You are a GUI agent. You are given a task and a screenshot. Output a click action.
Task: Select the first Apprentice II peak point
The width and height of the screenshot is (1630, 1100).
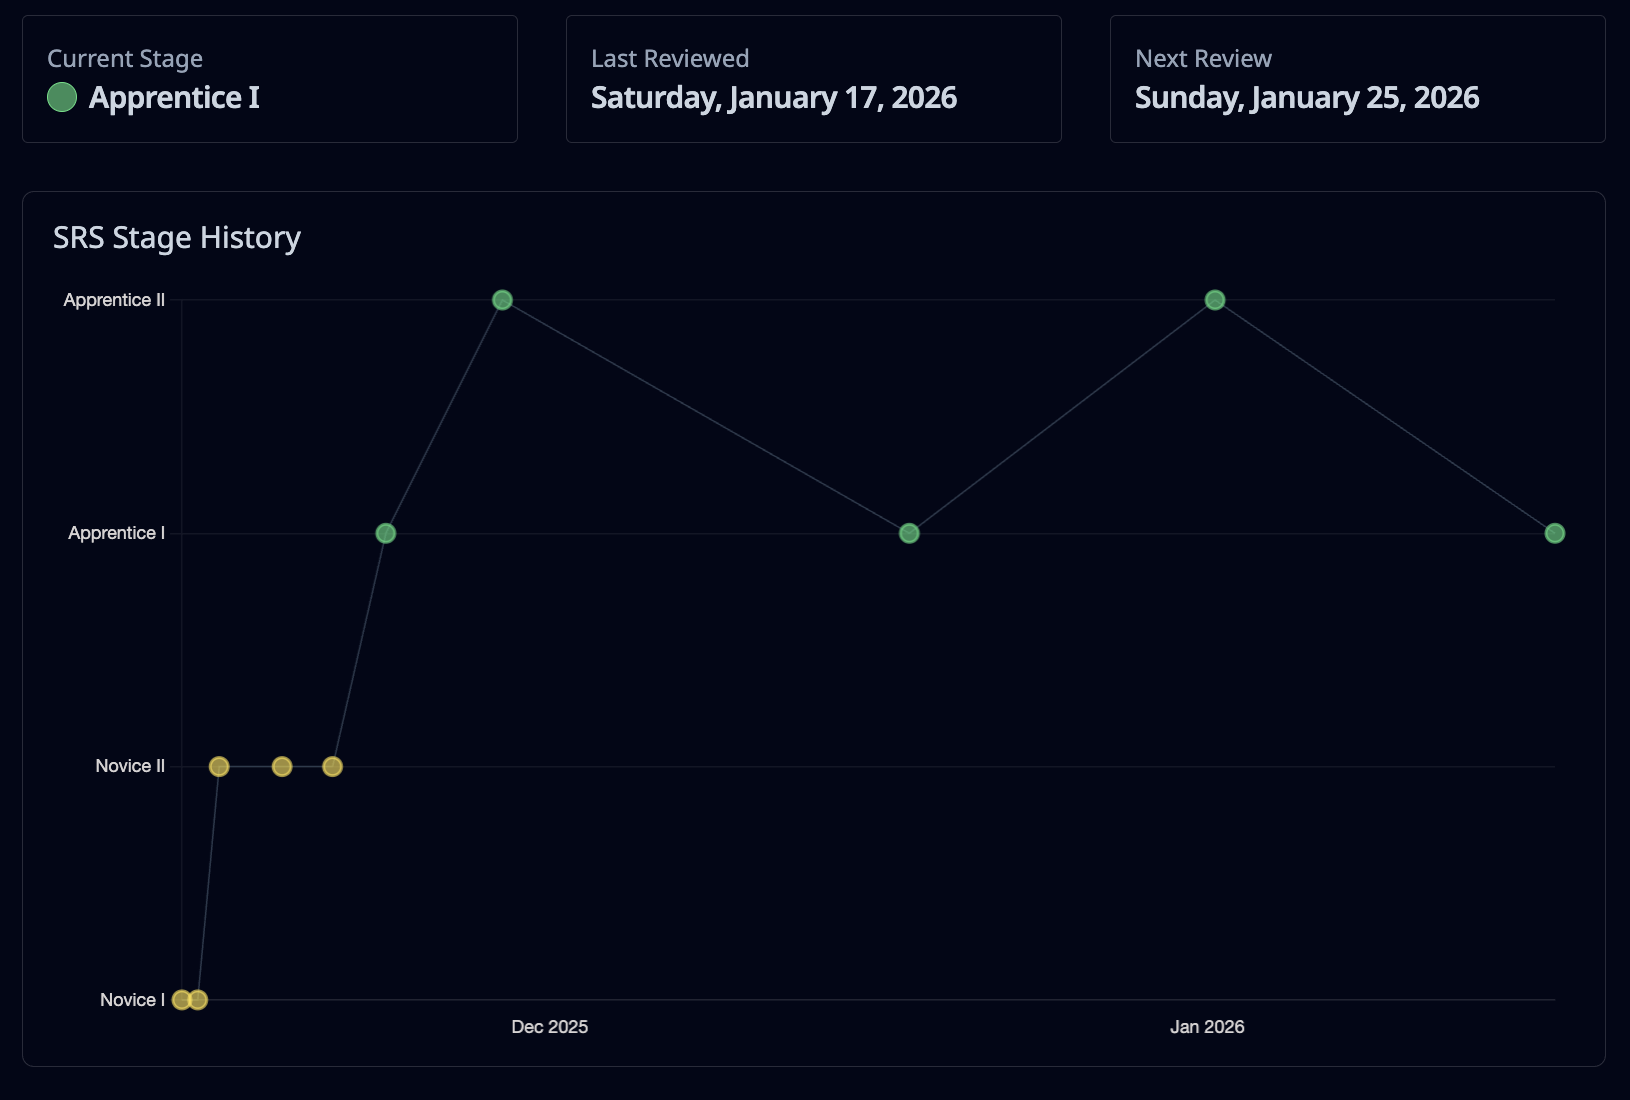503,300
